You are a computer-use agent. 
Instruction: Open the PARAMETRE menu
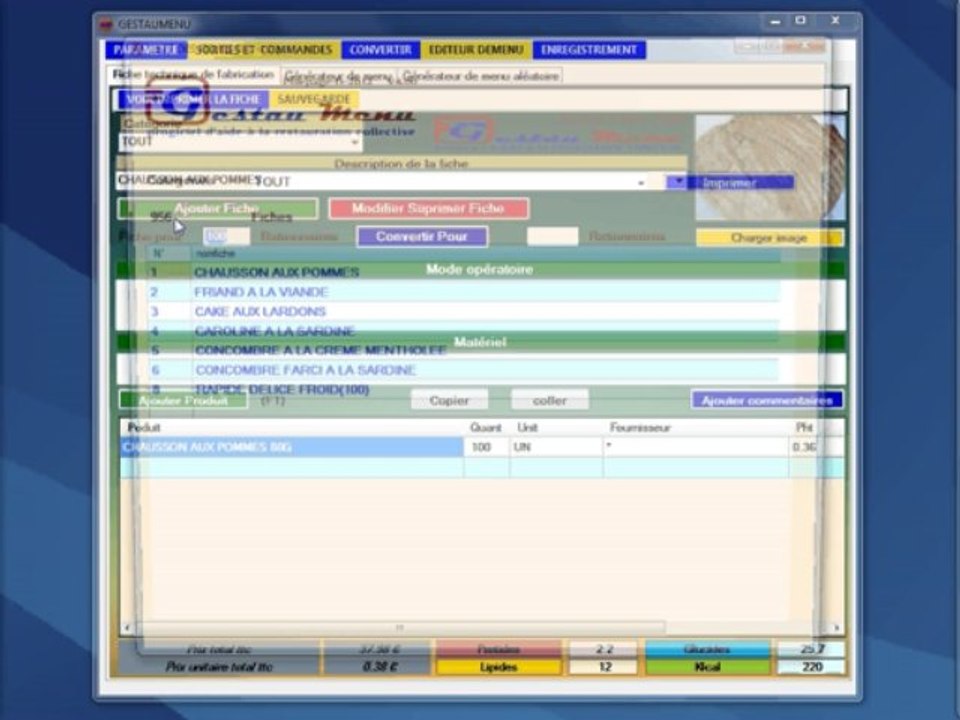146,50
